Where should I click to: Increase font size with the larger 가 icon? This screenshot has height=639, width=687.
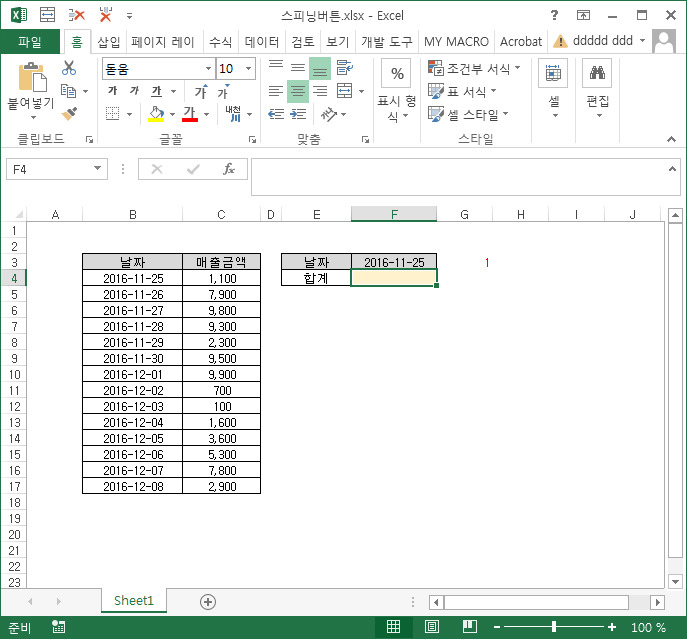[x=201, y=91]
